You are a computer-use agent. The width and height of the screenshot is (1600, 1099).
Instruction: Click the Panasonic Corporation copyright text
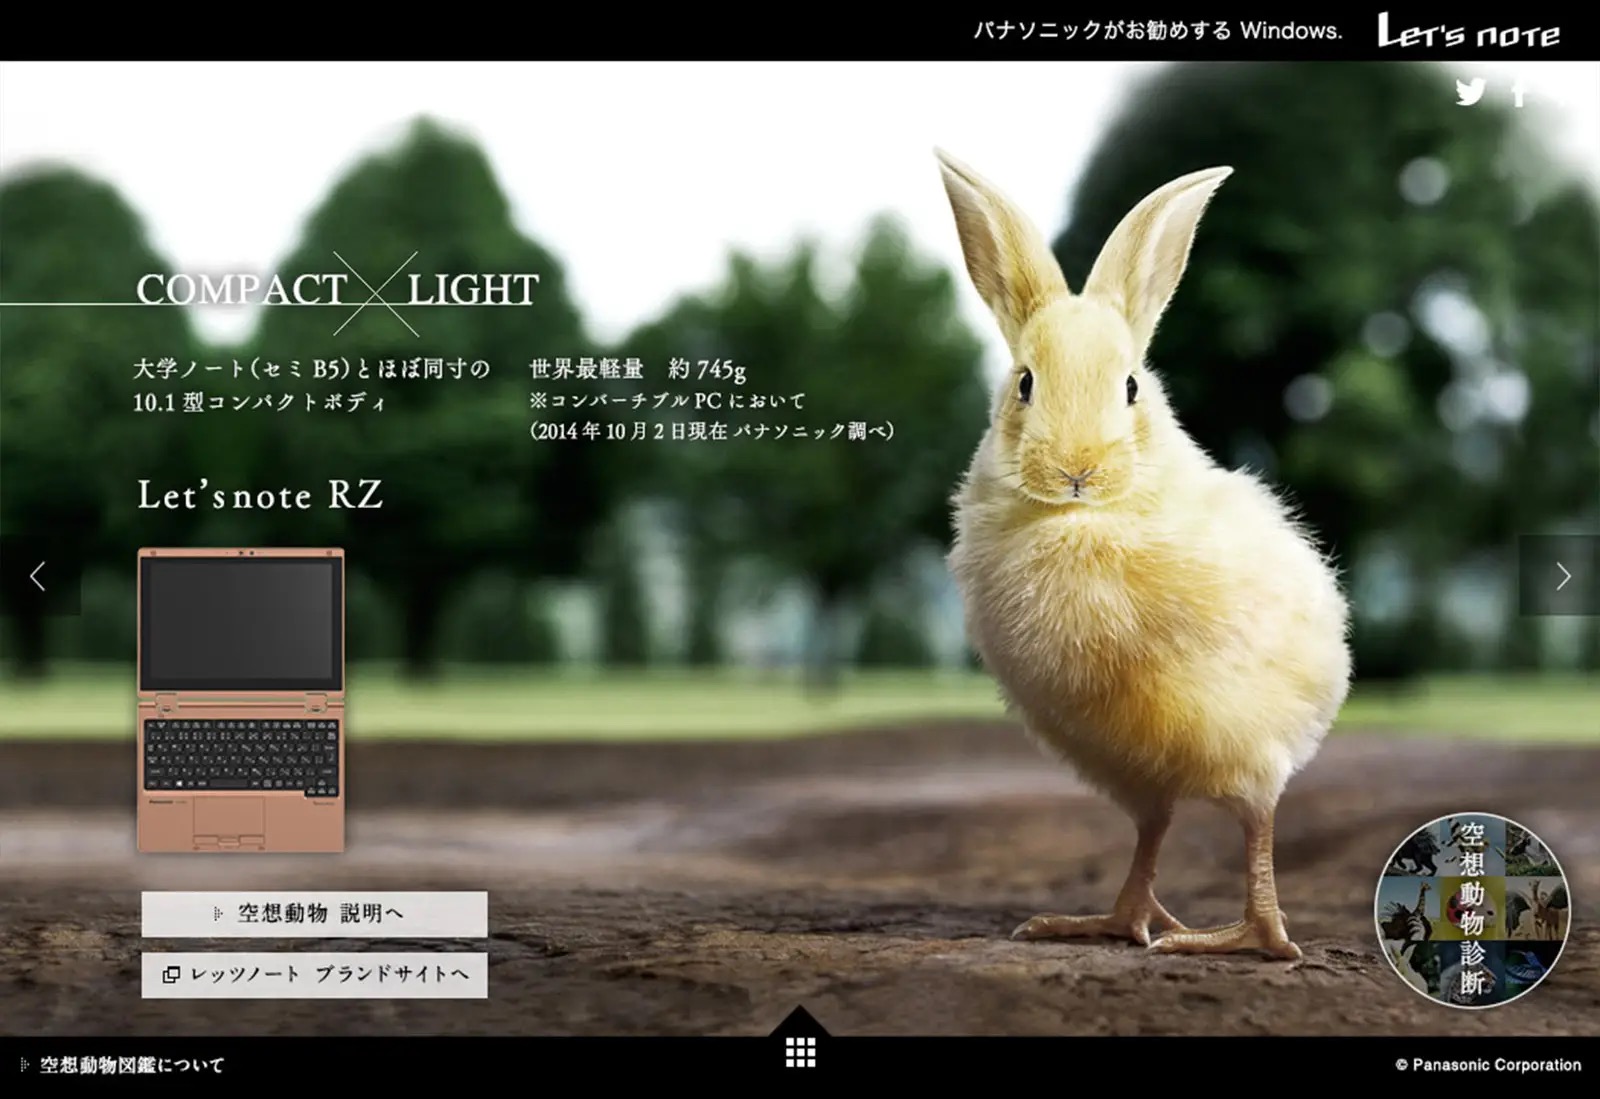pos(1488,1065)
